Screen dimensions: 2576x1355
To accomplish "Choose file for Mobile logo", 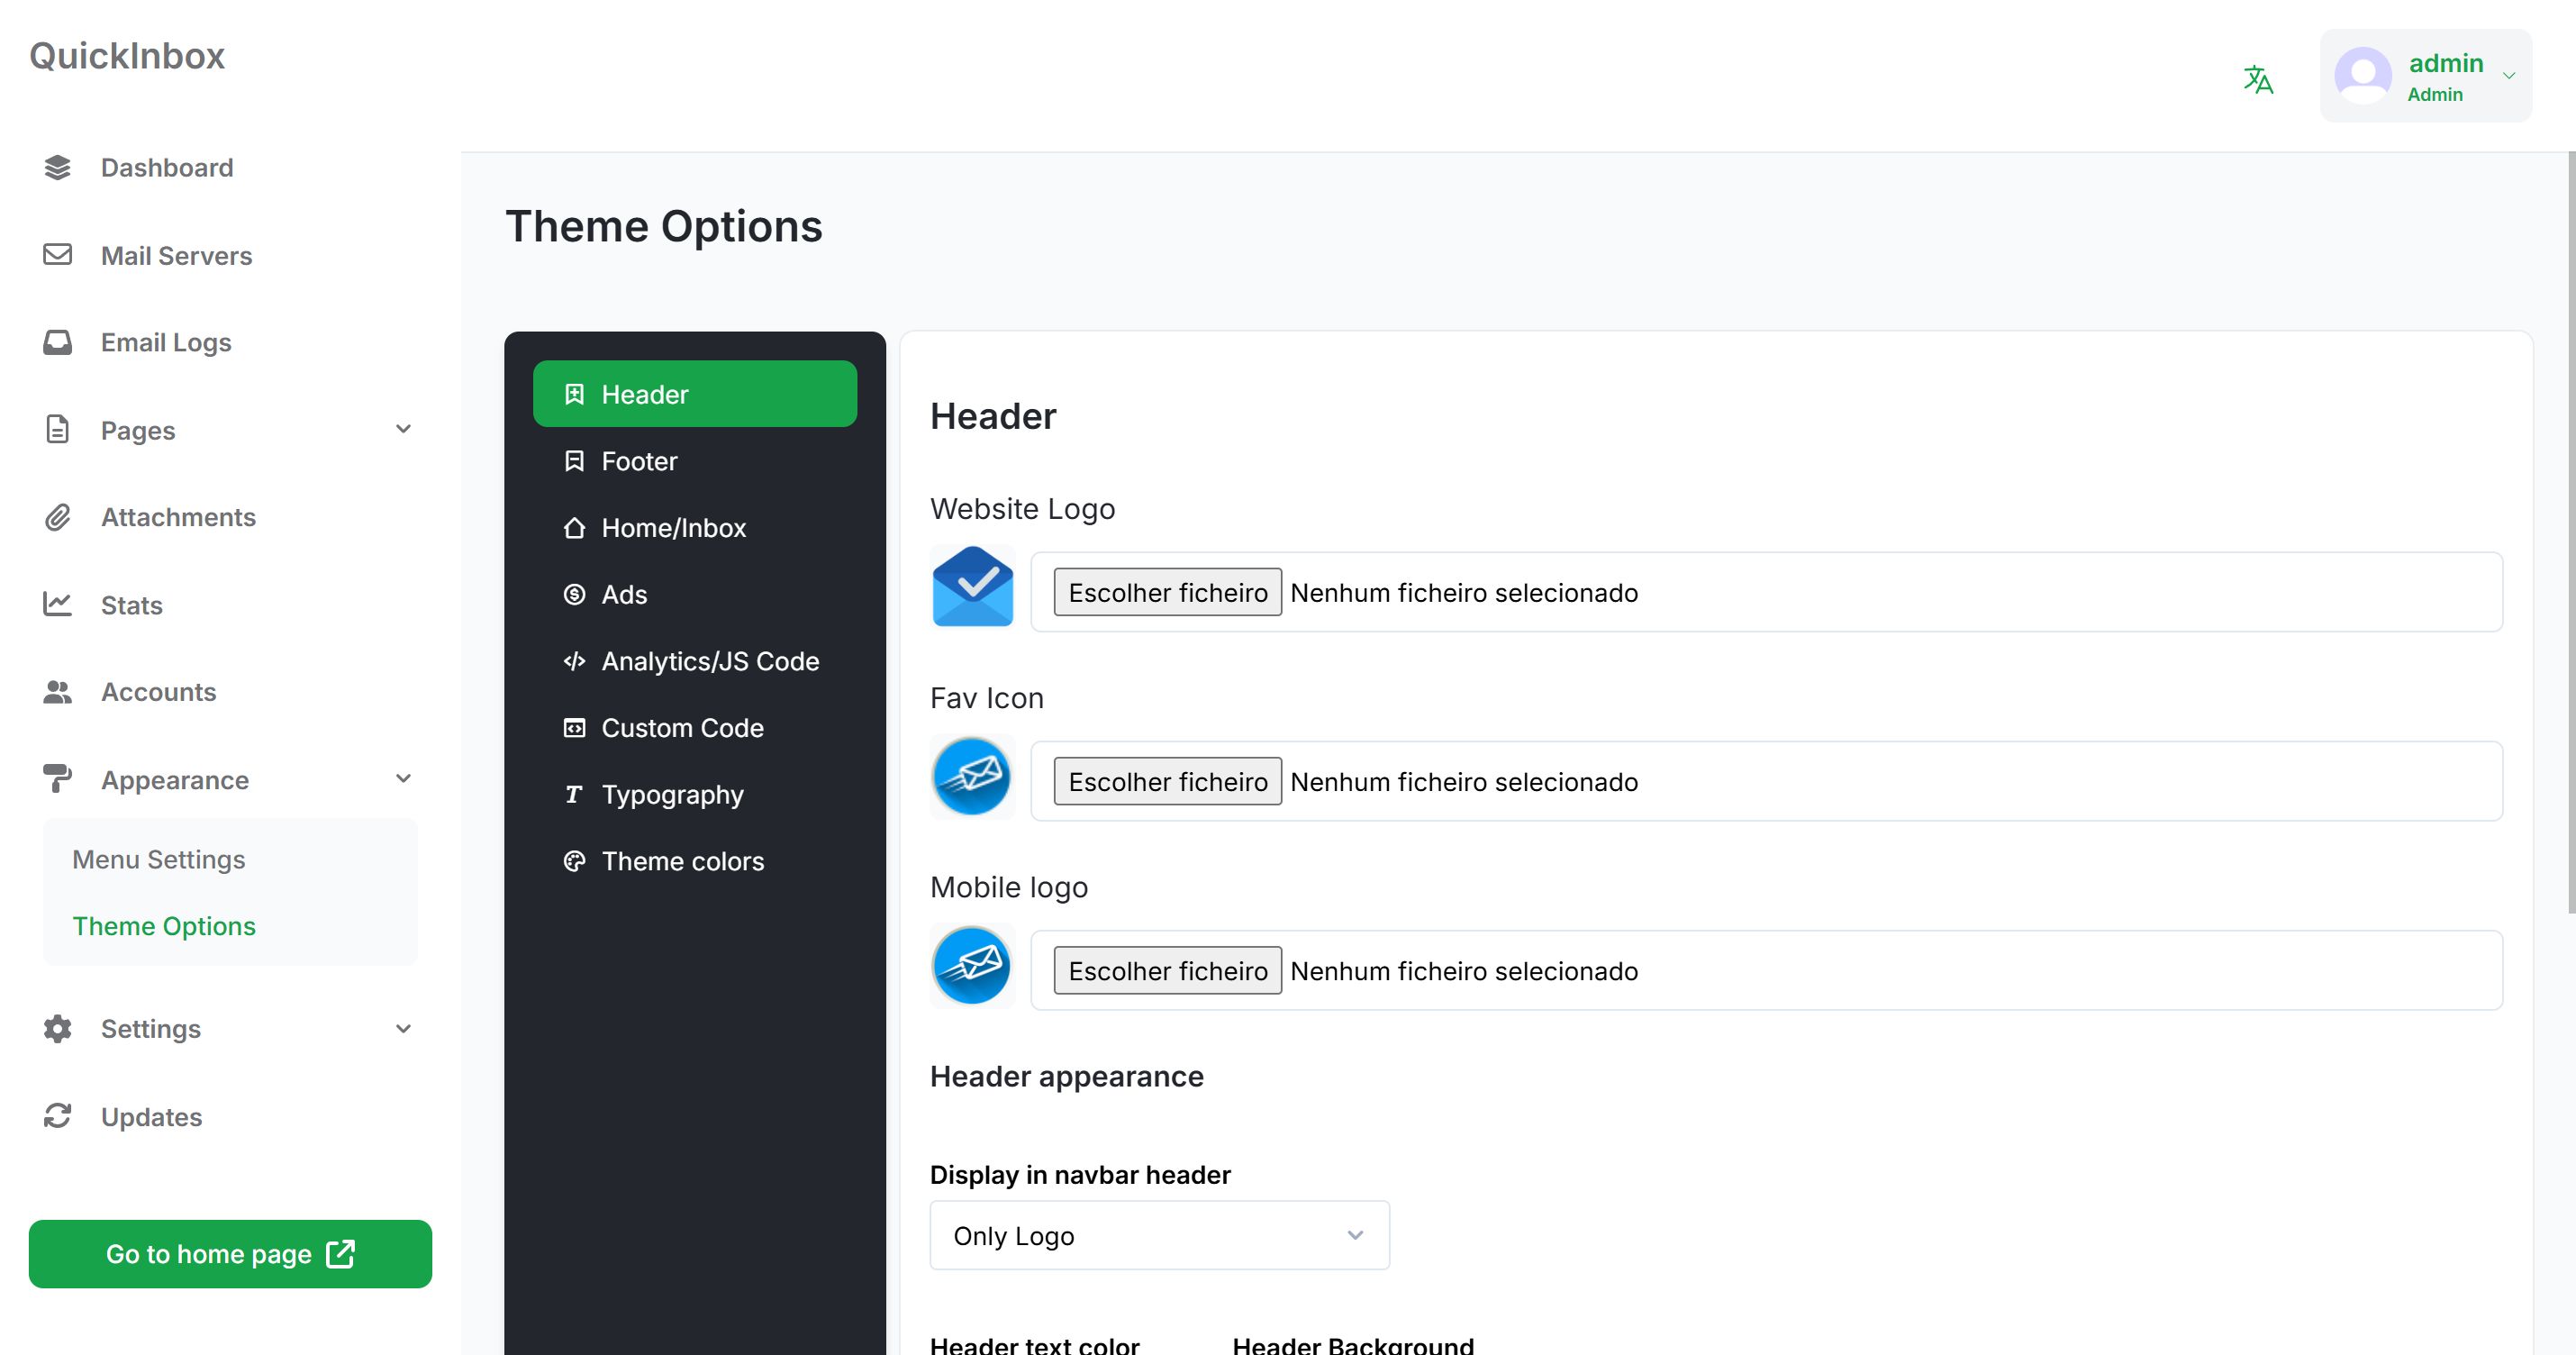I will [x=1167, y=970].
